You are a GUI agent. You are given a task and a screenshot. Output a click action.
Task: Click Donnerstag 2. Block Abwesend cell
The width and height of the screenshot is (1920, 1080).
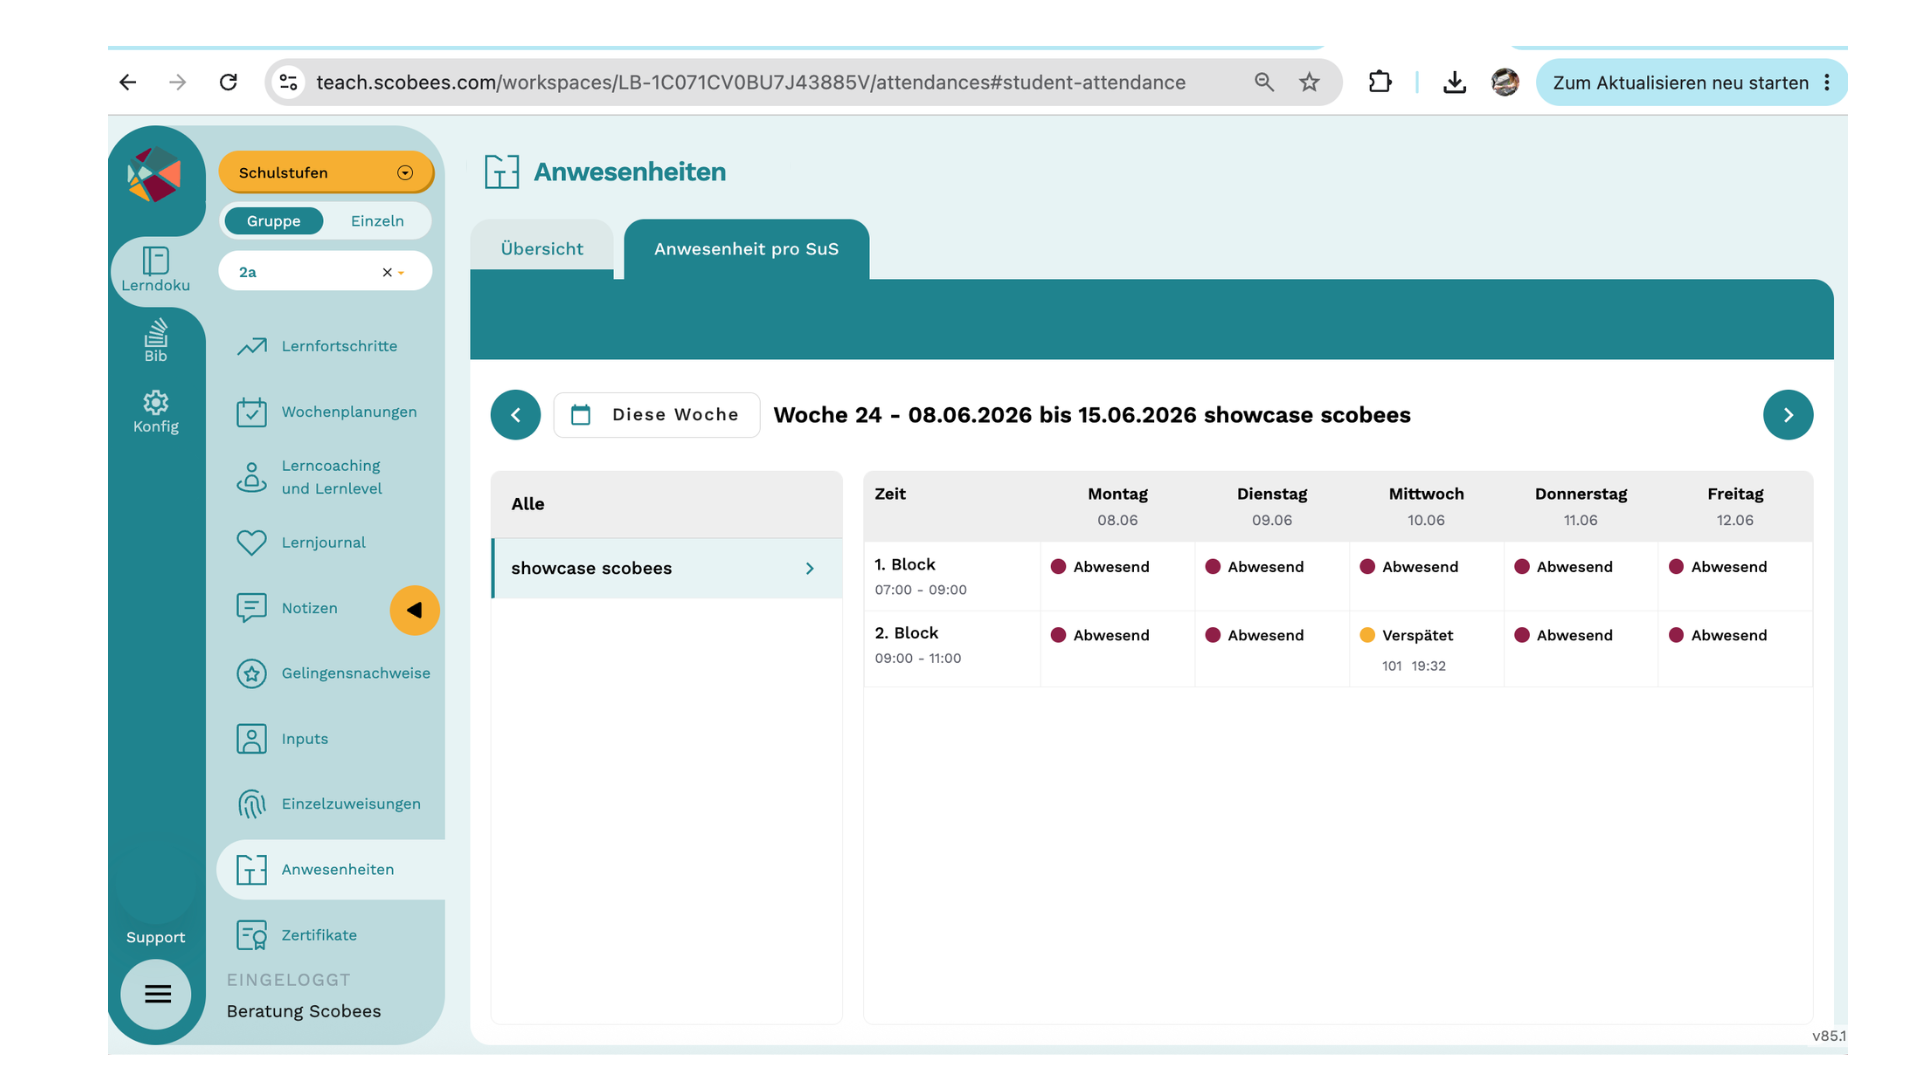(1581, 649)
